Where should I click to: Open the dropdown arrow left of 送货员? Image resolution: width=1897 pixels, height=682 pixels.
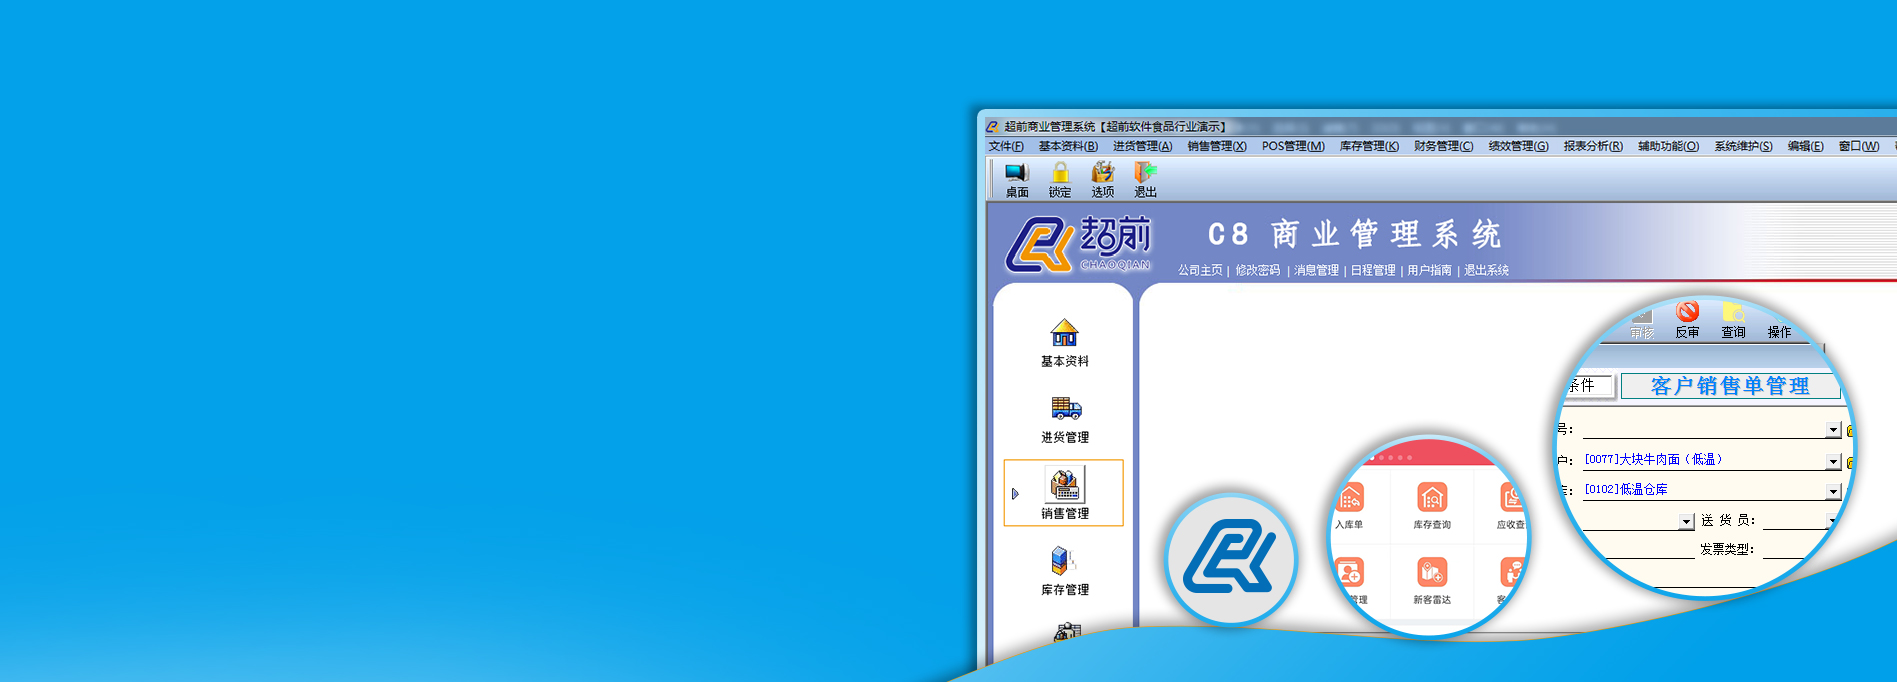pos(1686,522)
